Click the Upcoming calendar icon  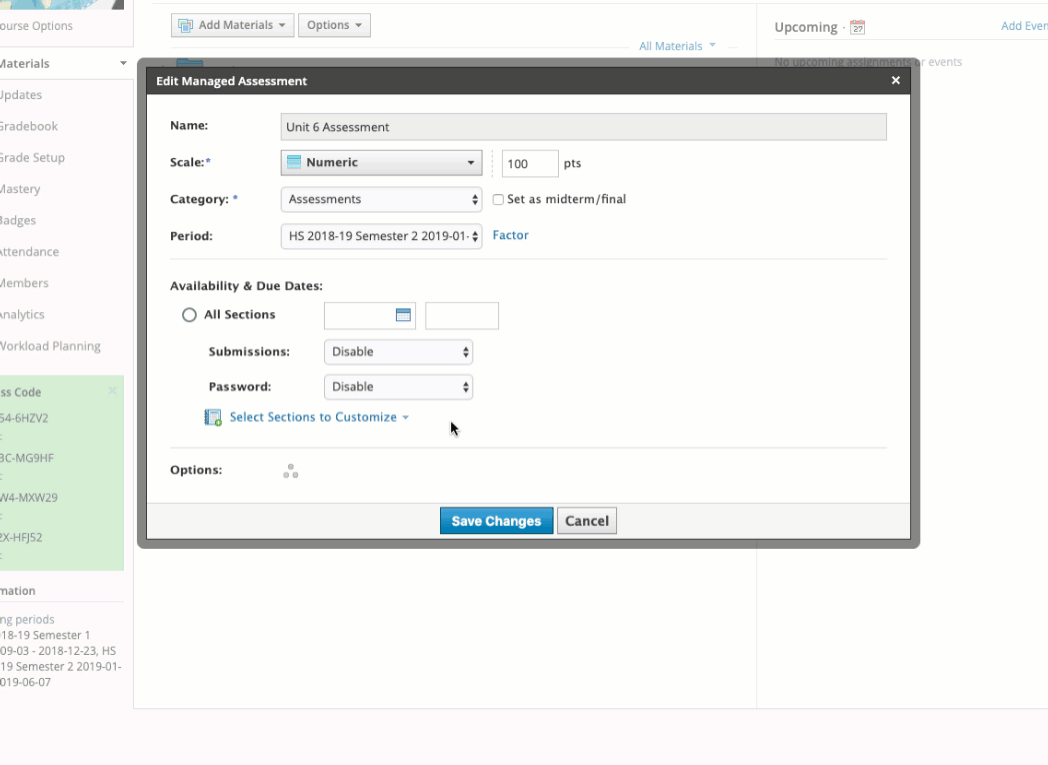tap(857, 28)
